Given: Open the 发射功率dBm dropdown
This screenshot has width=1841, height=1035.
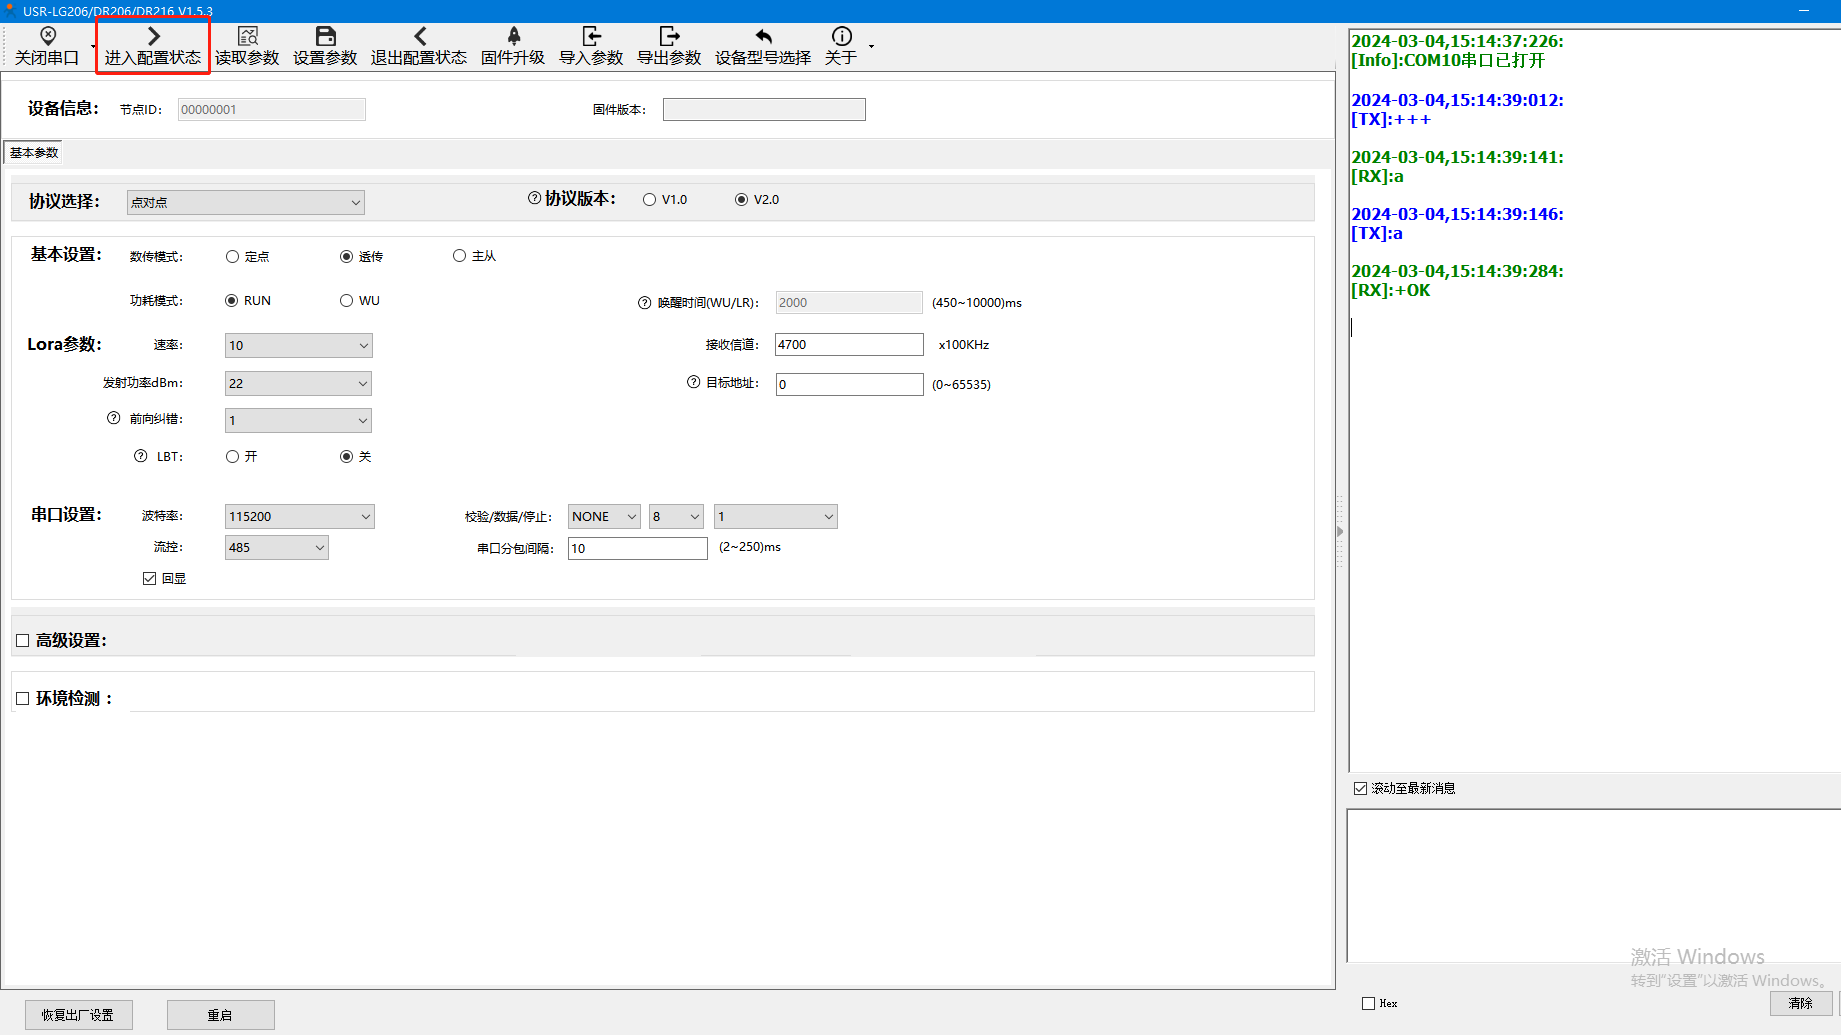Looking at the screenshot, I should 299,384.
